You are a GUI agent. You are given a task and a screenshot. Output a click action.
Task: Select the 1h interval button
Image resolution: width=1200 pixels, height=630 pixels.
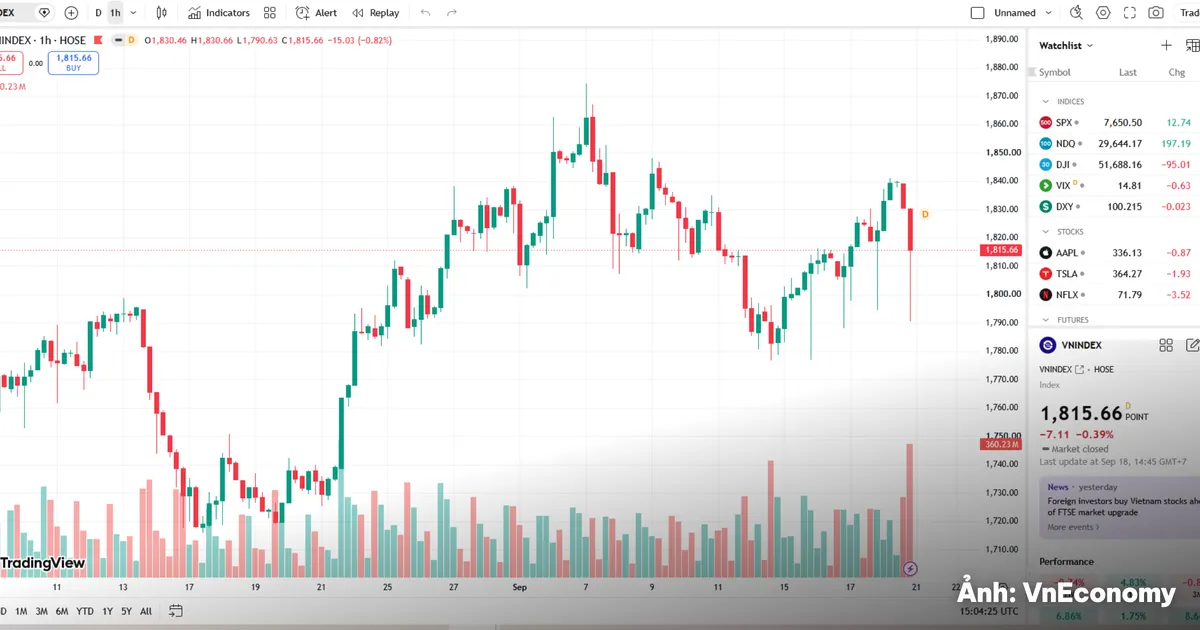pos(115,13)
